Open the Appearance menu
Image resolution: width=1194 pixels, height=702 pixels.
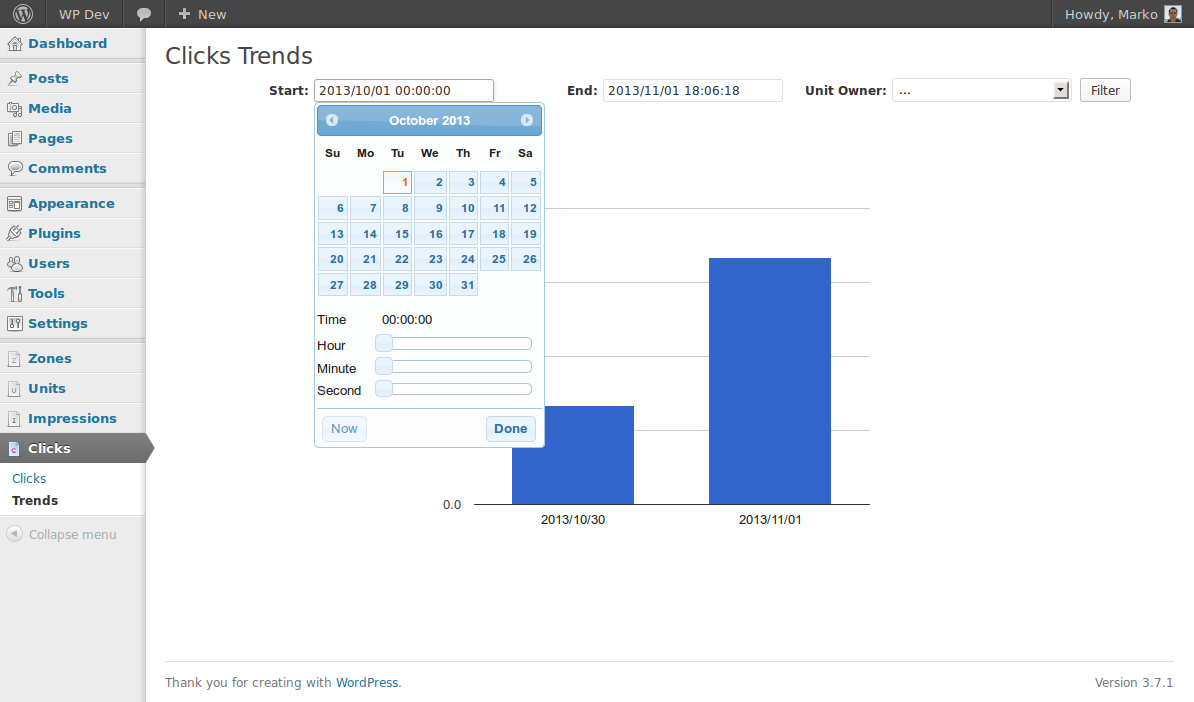pos(71,203)
